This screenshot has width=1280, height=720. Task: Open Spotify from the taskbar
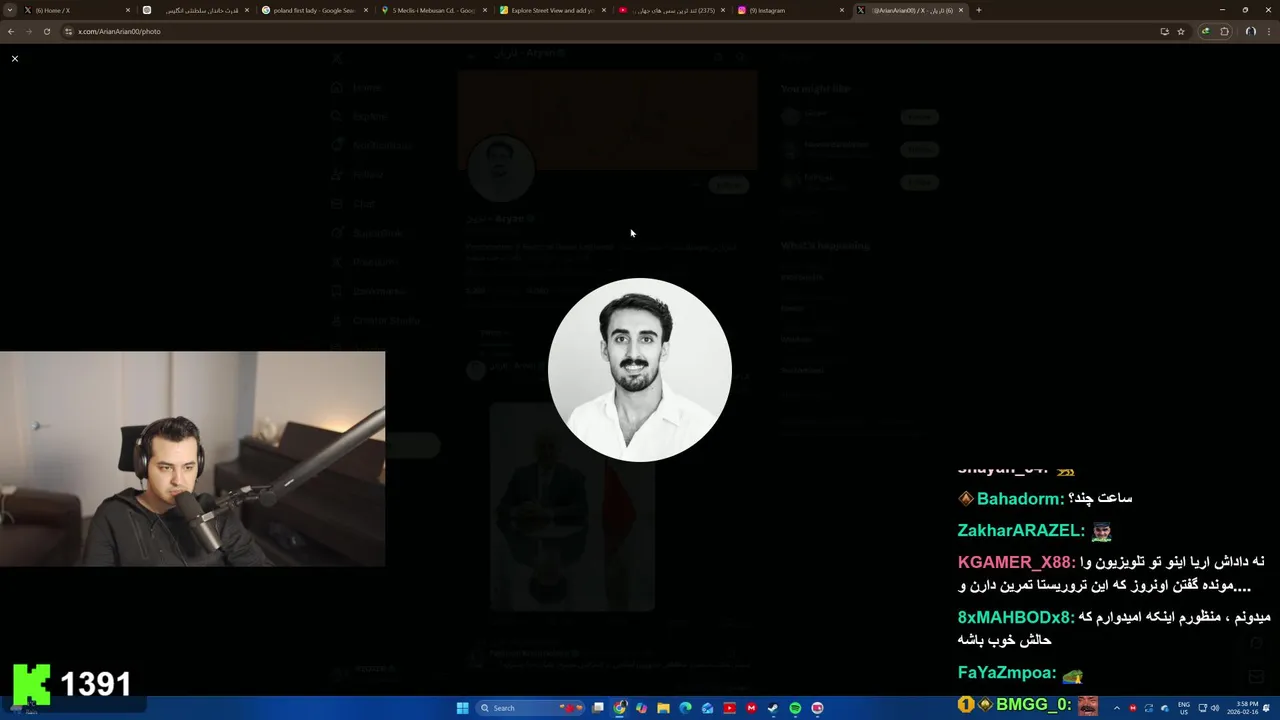click(795, 708)
